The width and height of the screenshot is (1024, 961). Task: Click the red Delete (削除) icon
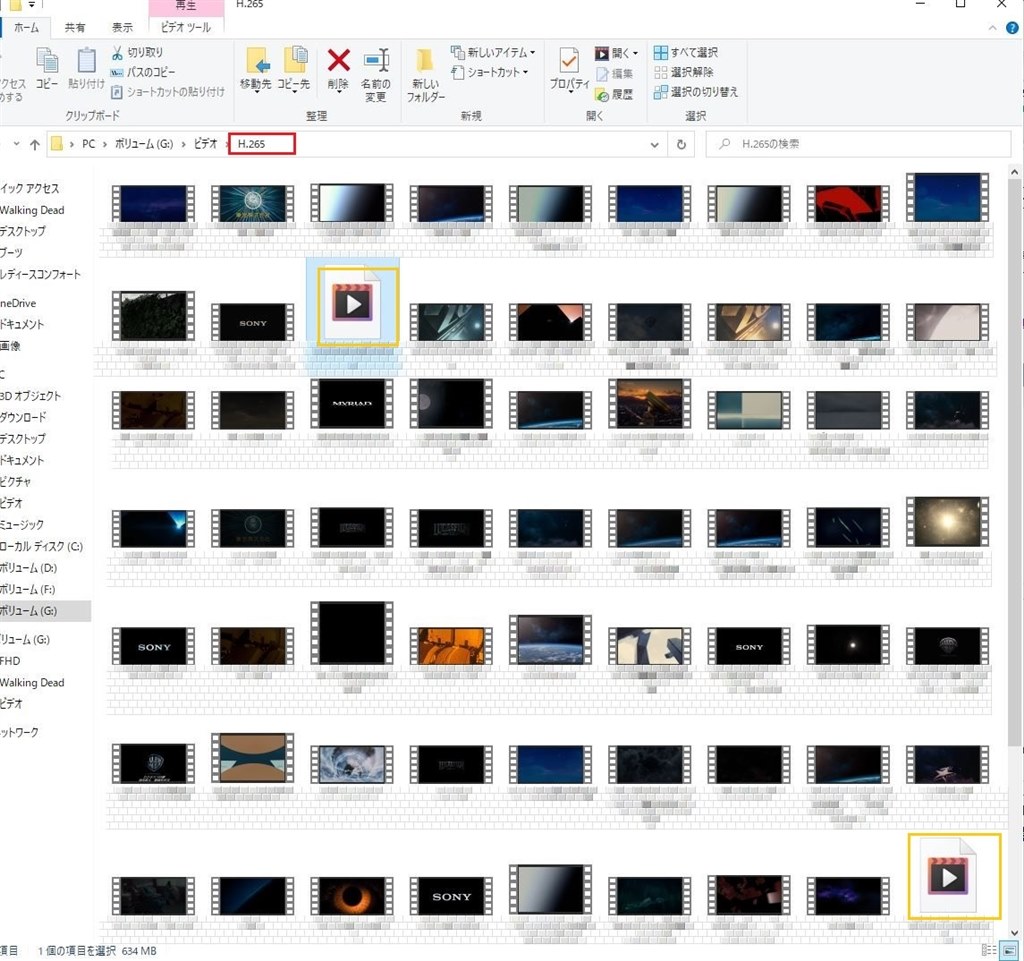(x=338, y=61)
